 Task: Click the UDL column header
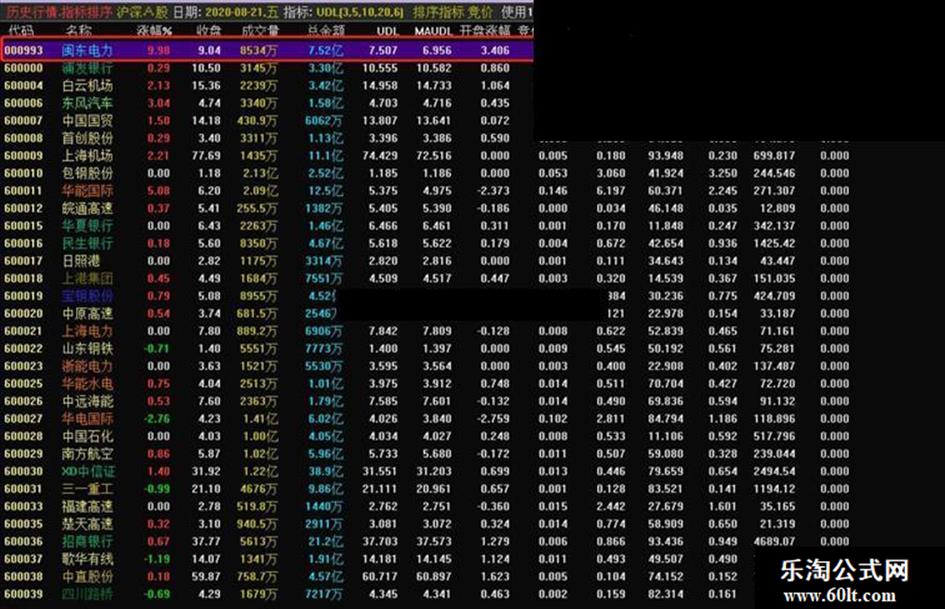pos(387,31)
